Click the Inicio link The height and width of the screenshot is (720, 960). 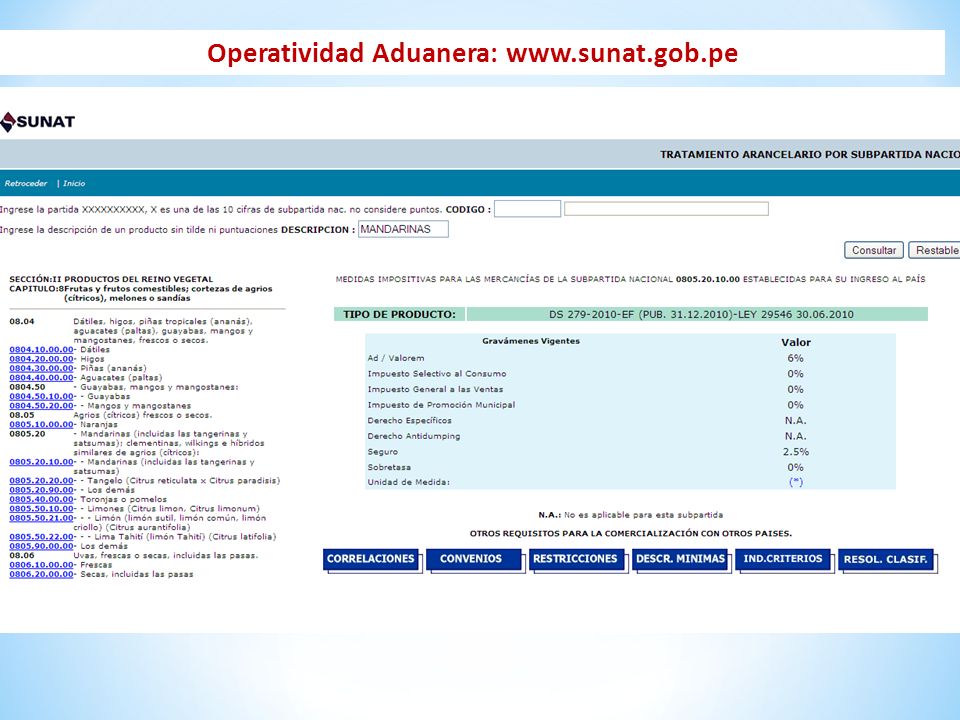pos(74,183)
